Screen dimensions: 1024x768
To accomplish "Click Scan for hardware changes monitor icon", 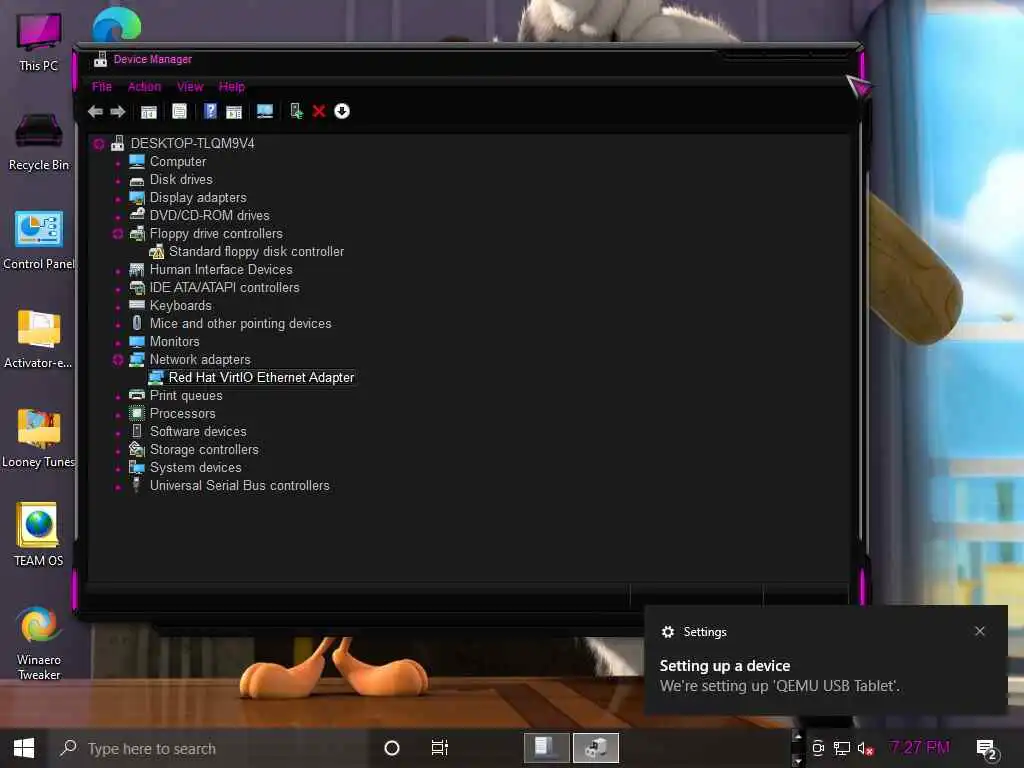I will (265, 112).
